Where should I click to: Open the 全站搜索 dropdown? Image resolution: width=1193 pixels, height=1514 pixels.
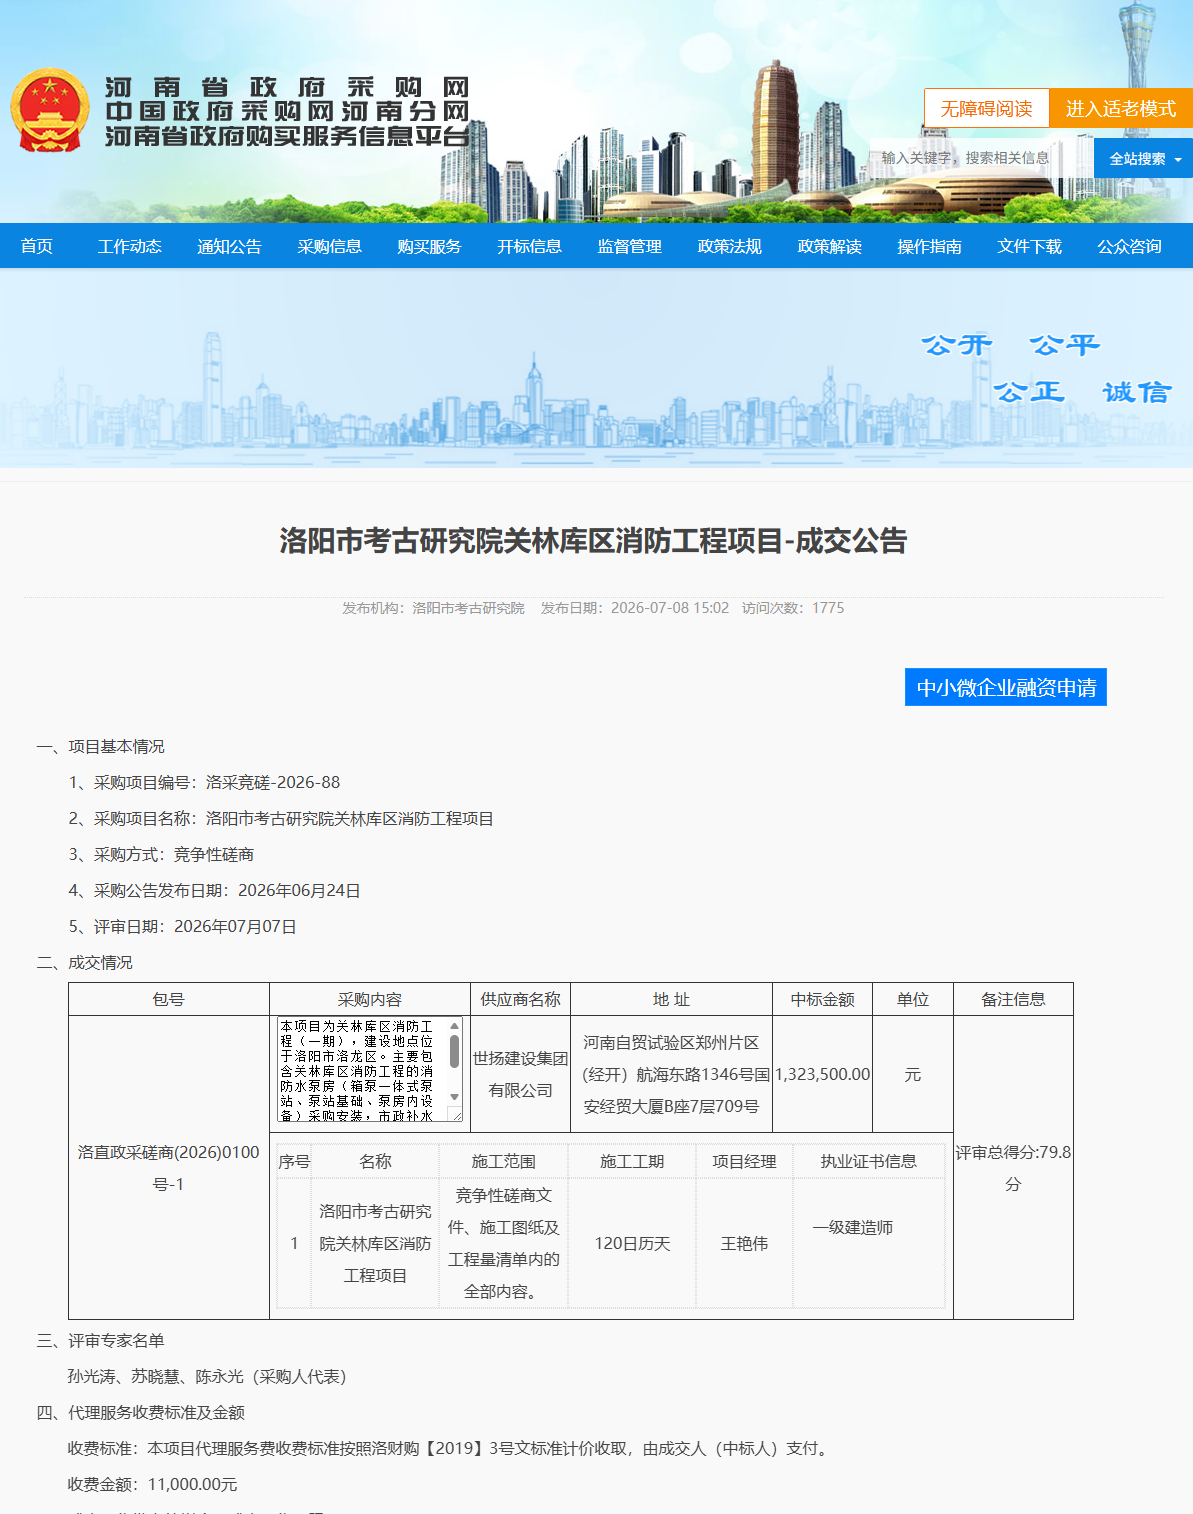pos(1144,159)
